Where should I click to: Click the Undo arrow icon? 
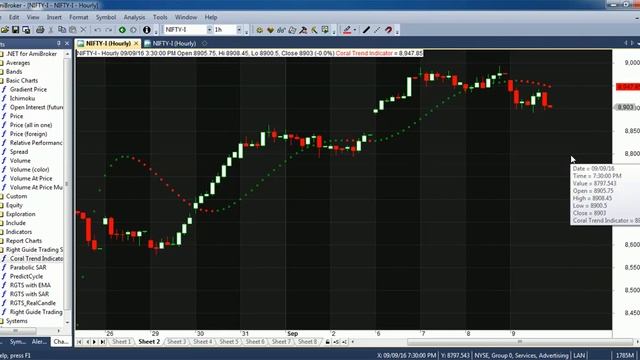(98, 30)
